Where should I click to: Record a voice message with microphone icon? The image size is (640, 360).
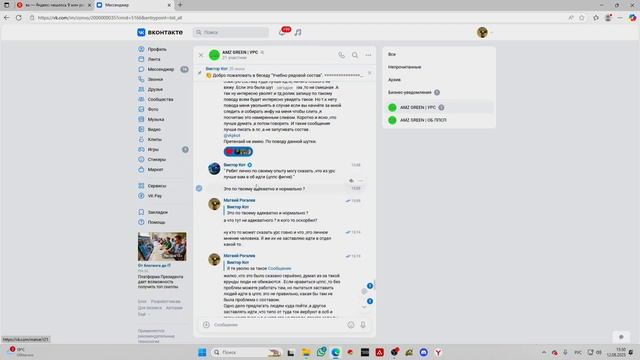[363, 325]
